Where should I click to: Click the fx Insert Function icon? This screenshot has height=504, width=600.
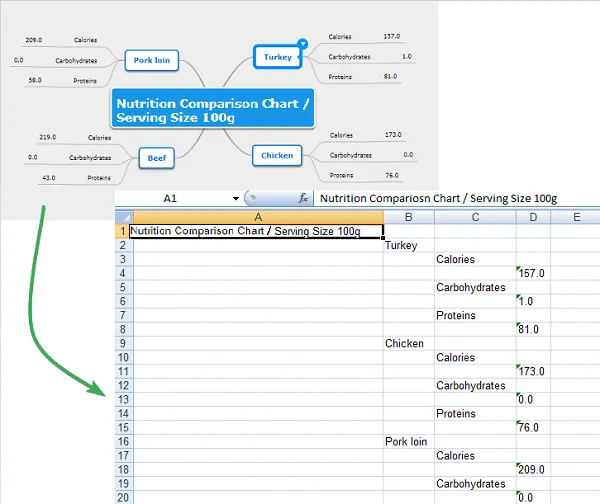[x=304, y=199]
